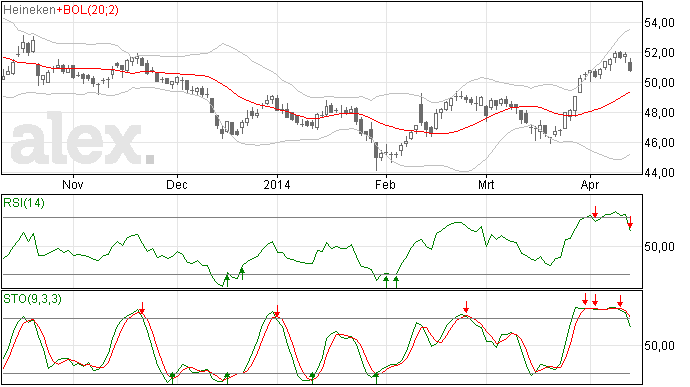Click the 48,00 price axis value
The height and width of the screenshot is (387, 690).
(659, 113)
